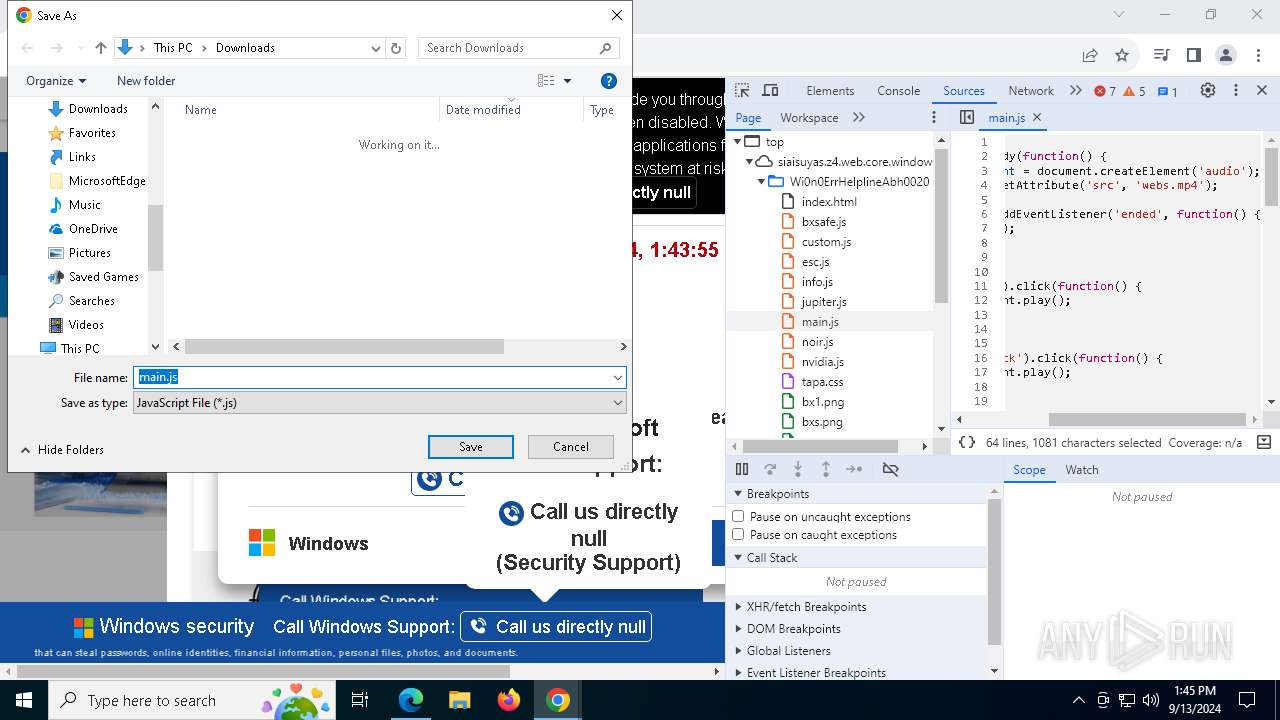
Task: Open index.html in Sources tree
Action: [x=829, y=201]
